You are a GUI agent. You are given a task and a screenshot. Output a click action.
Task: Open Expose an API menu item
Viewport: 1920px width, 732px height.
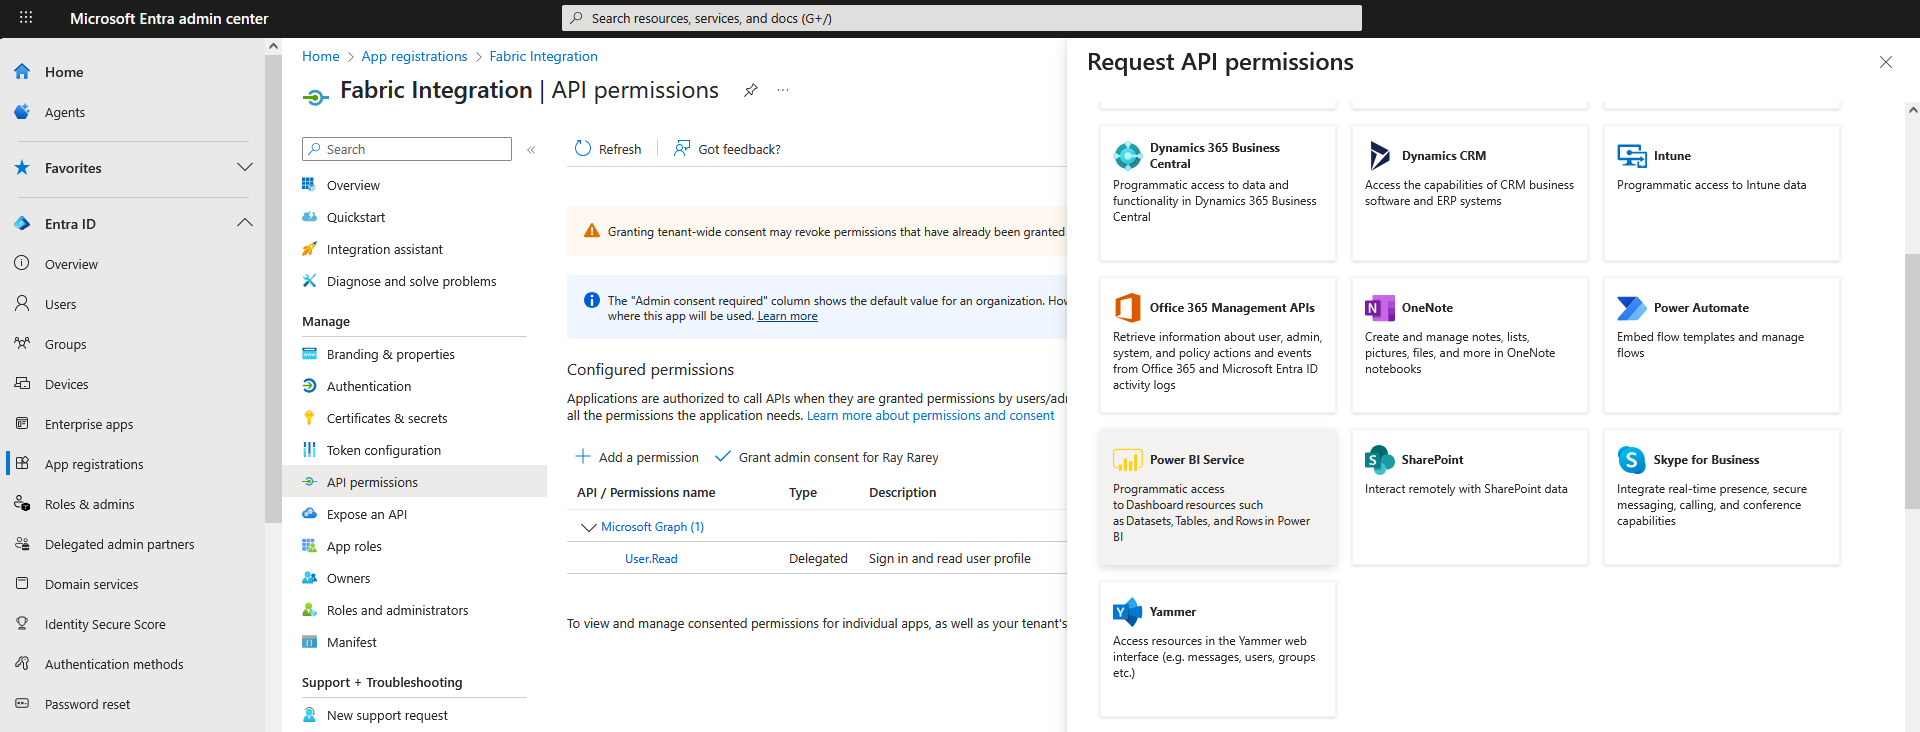pos(366,514)
